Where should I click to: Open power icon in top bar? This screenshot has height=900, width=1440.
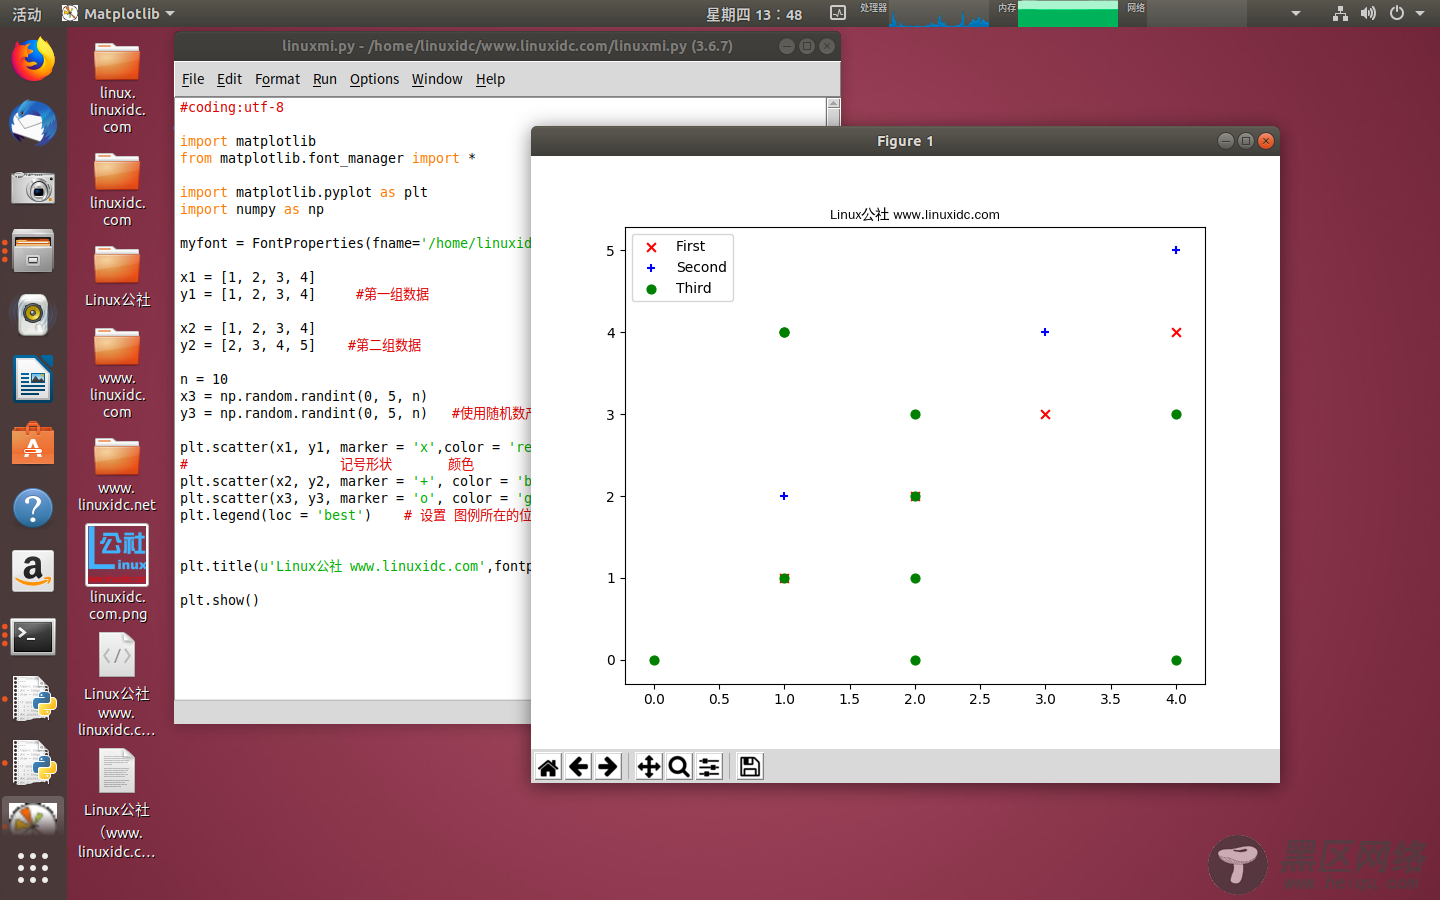pyautogui.click(x=1397, y=14)
